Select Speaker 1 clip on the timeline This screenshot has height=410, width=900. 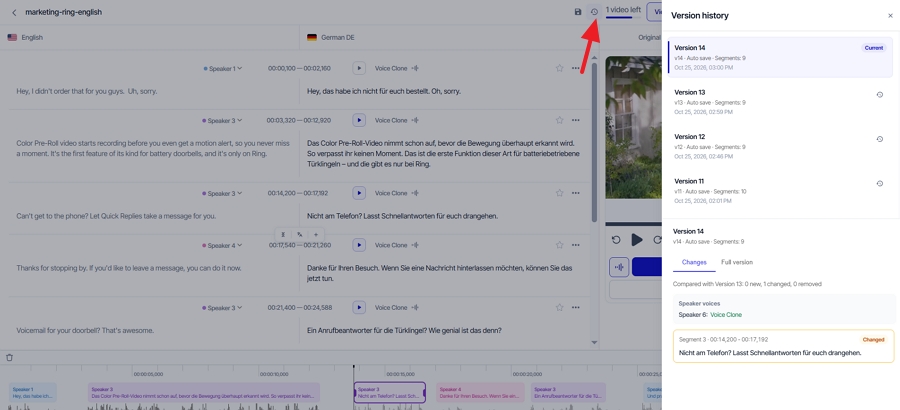click(33, 392)
